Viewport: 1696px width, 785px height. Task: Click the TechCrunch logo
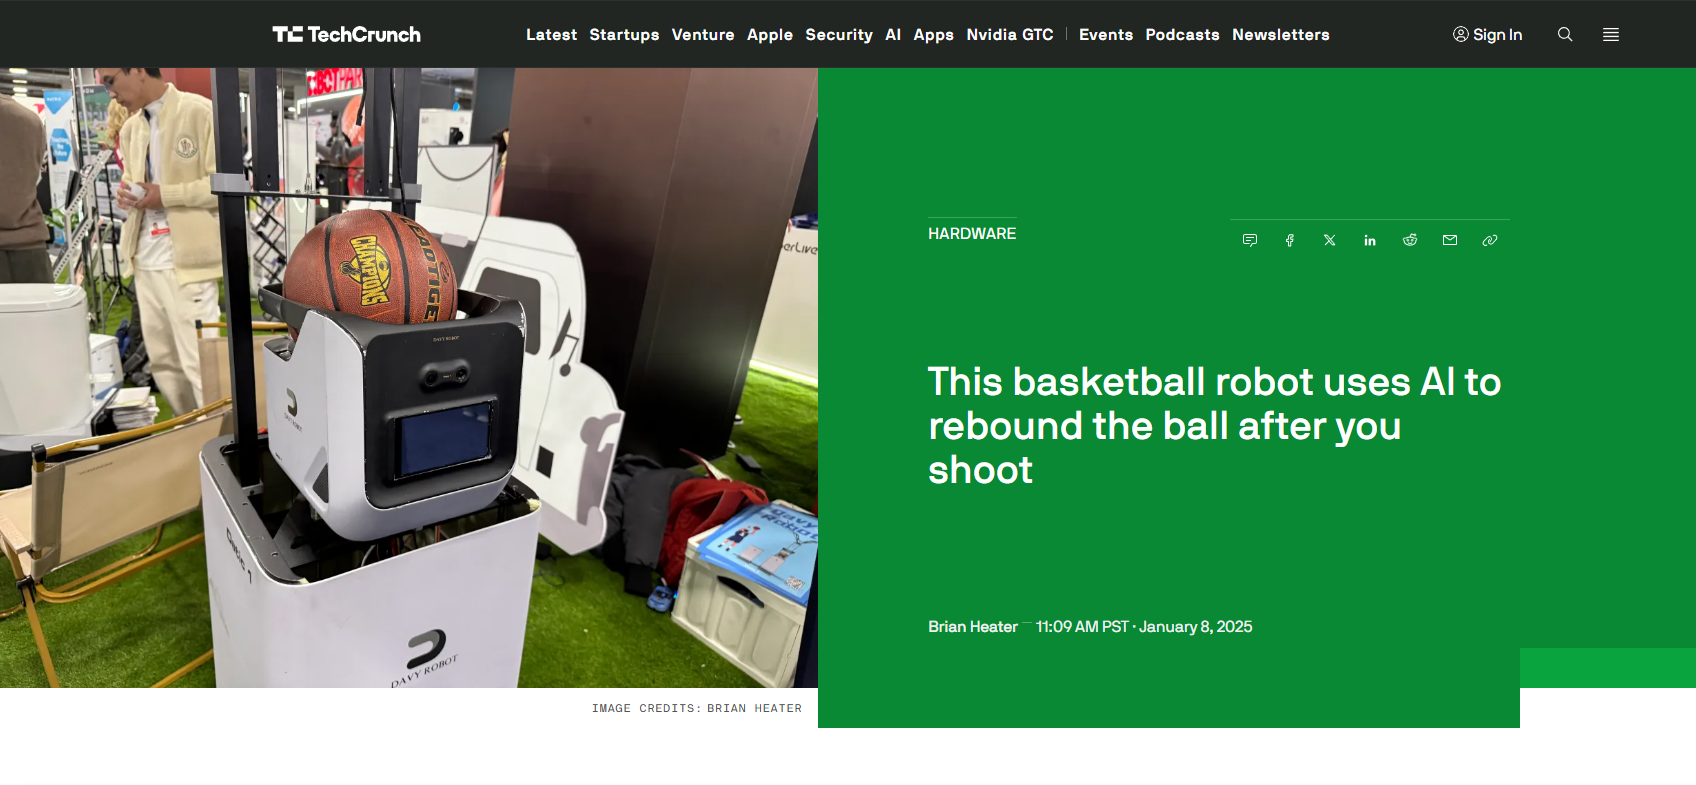click(x=346, y=34)
